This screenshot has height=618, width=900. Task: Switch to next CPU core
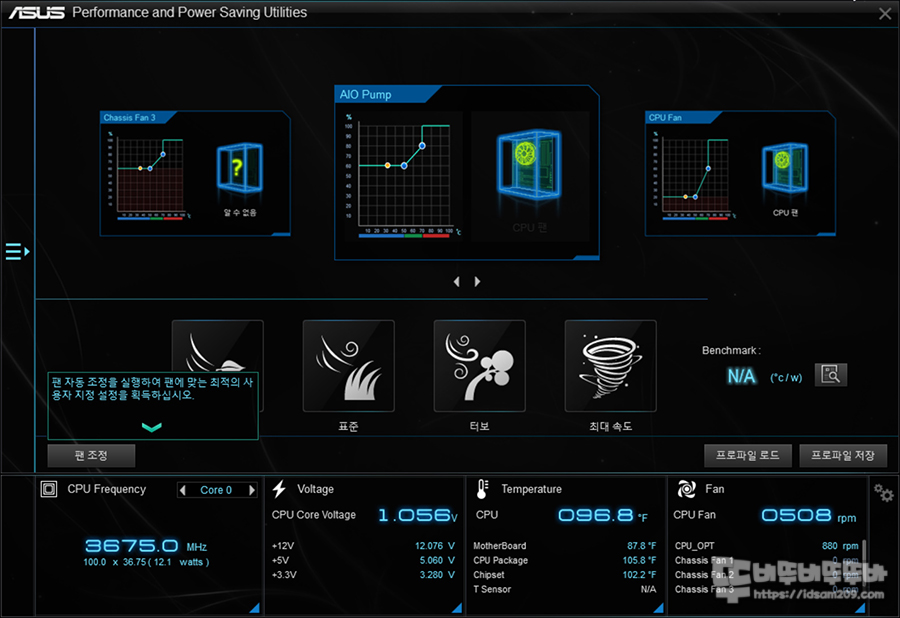click(x=251, y=490)
